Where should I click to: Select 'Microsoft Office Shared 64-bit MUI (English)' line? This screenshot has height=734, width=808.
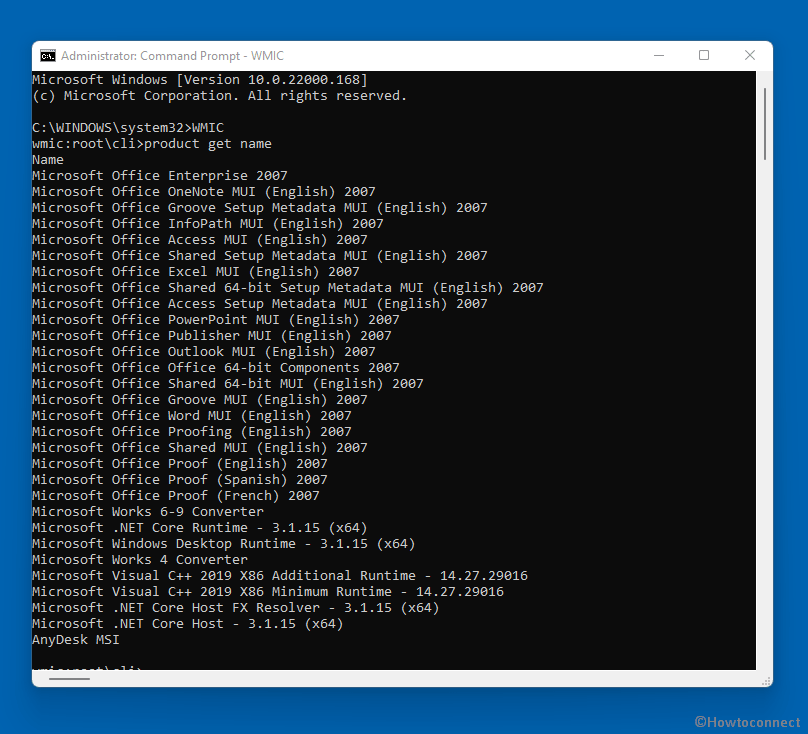tap(228, 383)
